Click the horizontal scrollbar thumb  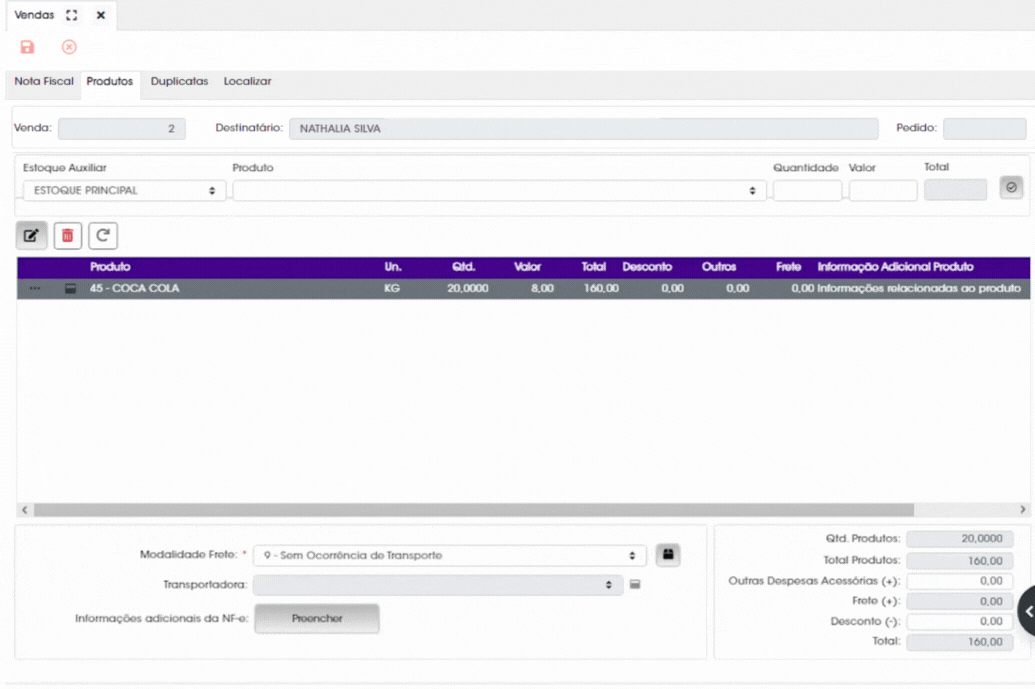[474, 509]
